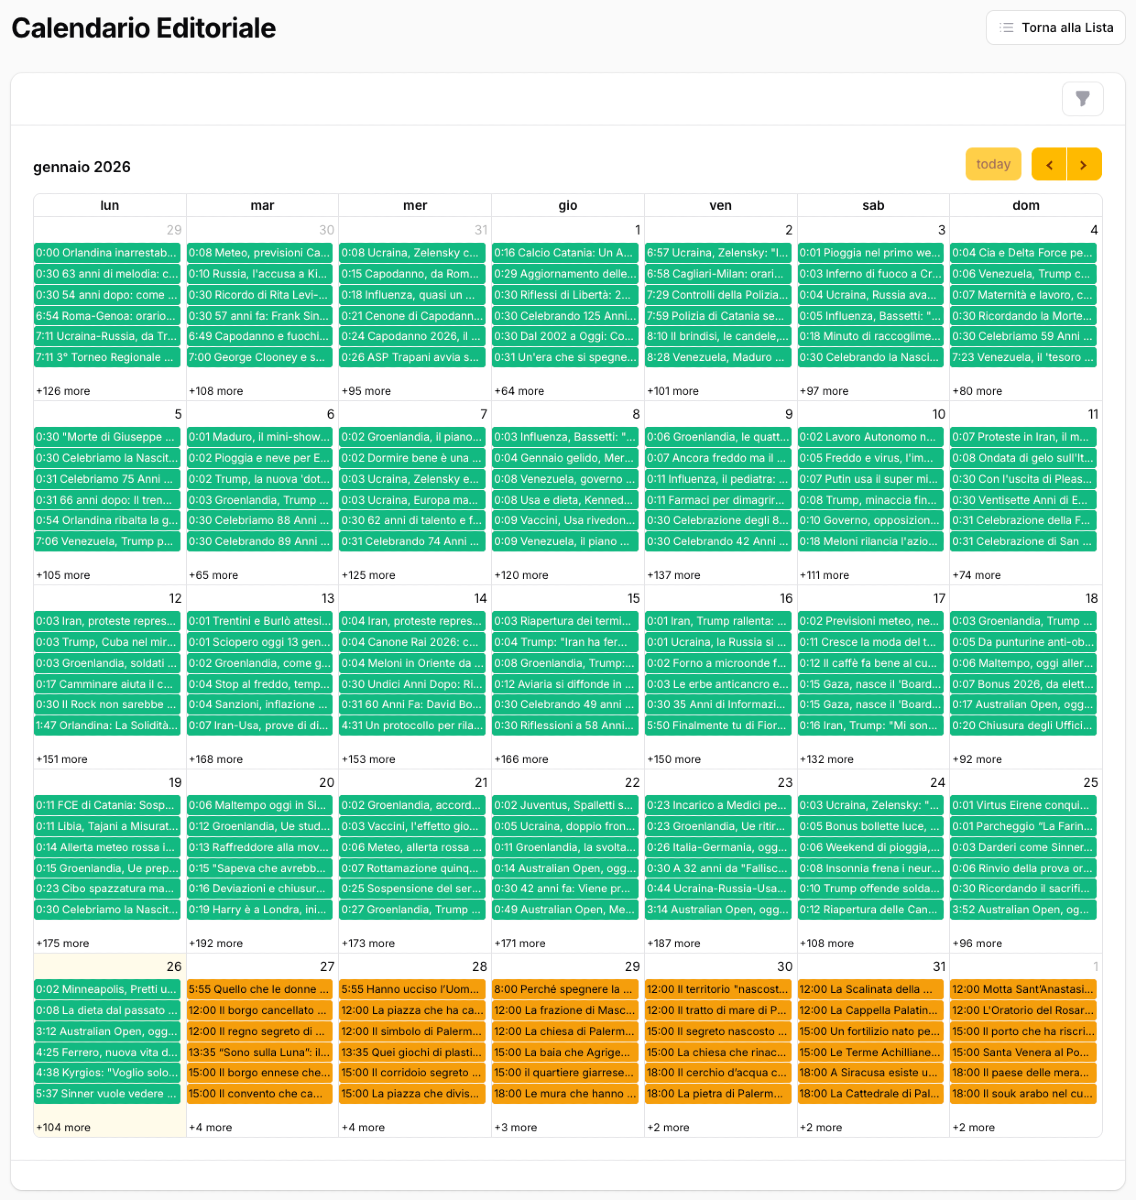Open the "Australian Open" event on January 25

(1023, 909)
